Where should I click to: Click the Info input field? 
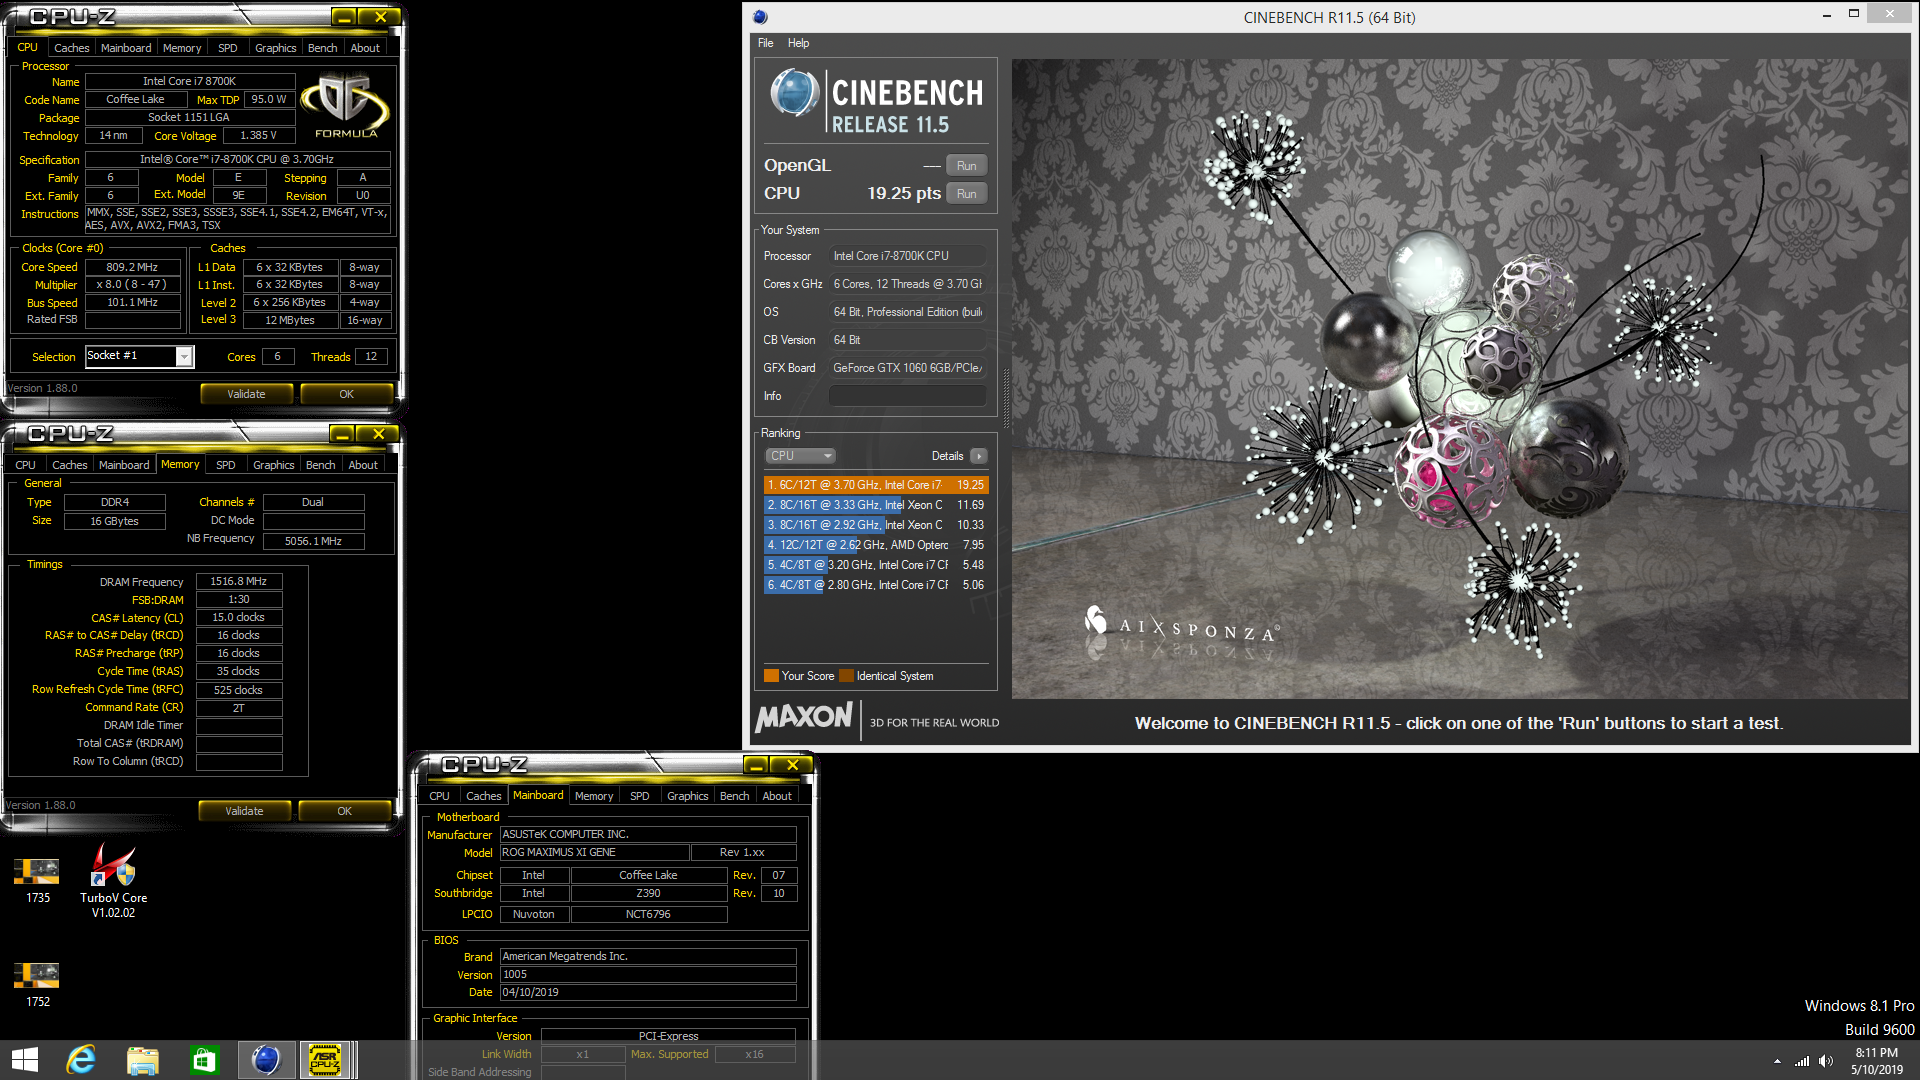point(907,396)
